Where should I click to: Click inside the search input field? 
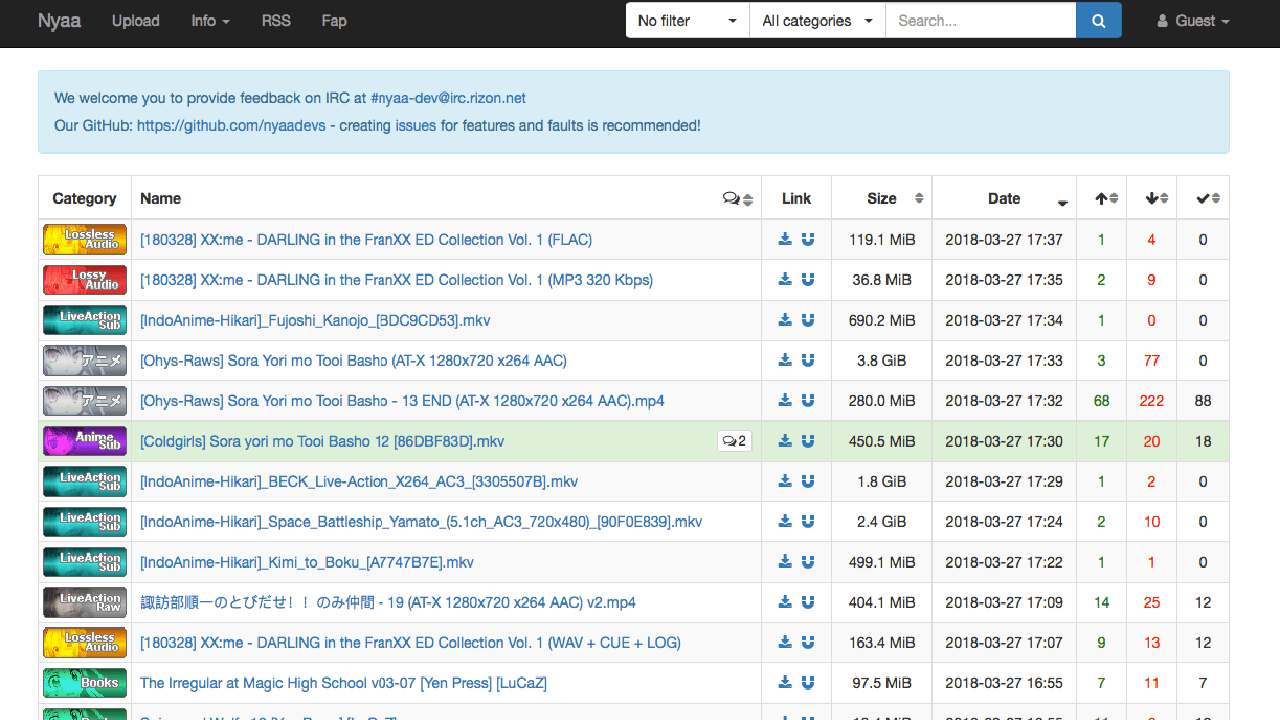tap(980, 20)
